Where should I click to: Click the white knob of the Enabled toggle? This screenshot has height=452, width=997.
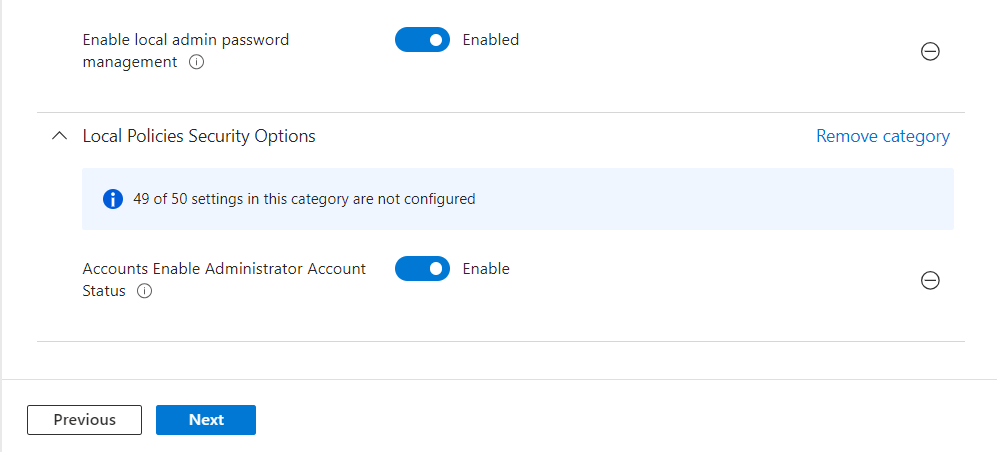(436, 40)
